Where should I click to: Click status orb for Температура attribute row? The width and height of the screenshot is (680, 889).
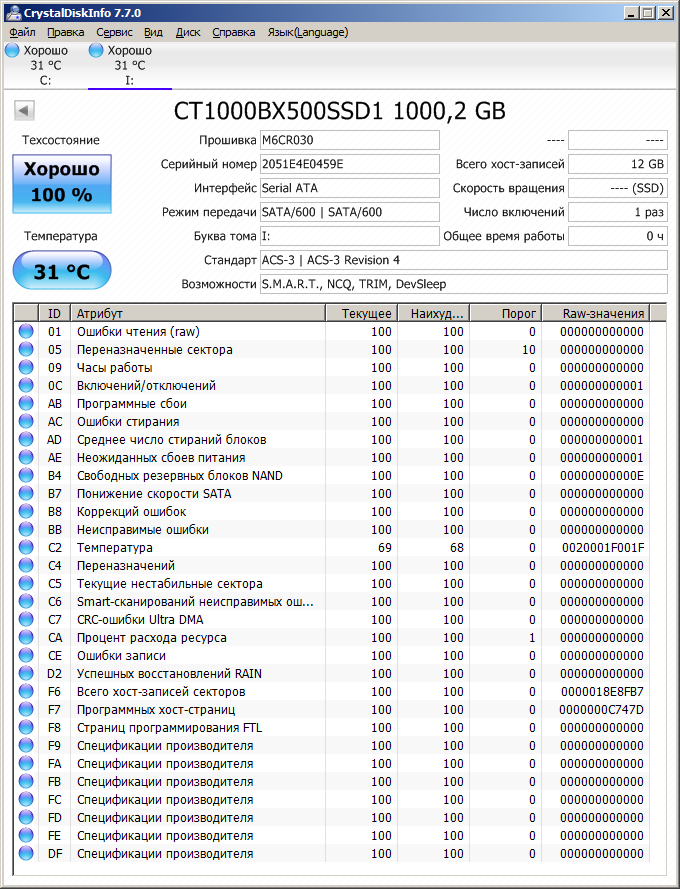[26, 548]
